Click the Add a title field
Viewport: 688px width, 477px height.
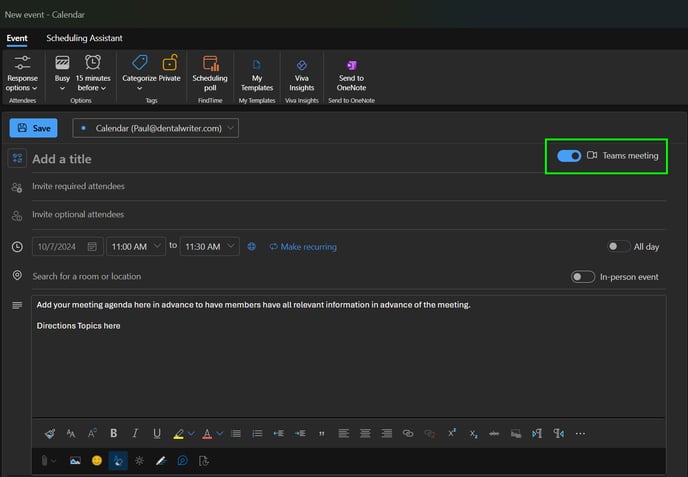coord(285,159)
